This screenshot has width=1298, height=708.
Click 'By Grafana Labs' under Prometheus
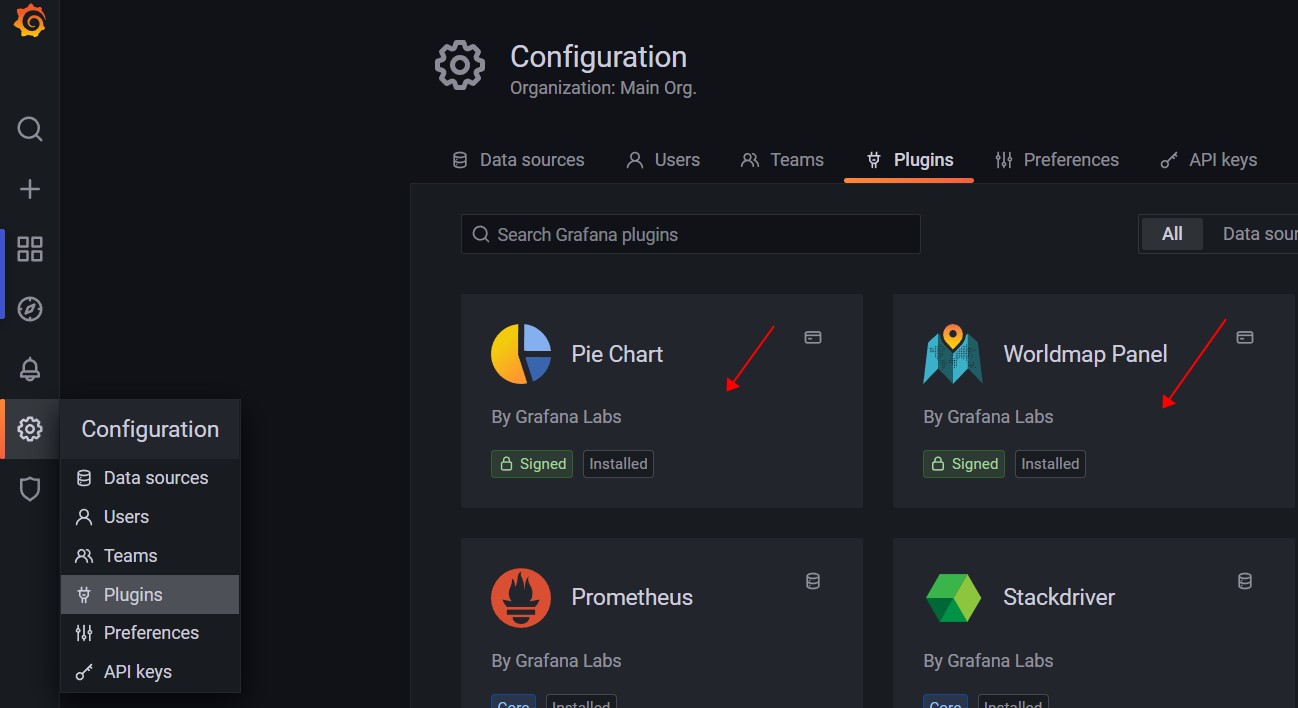556,661
